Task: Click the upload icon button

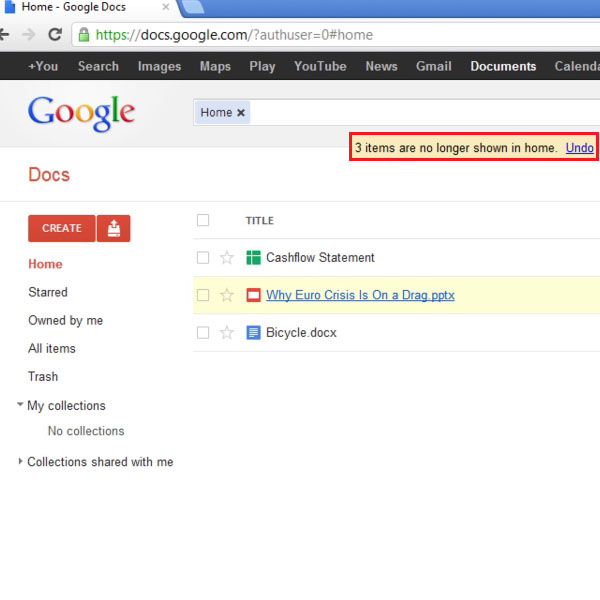Action: [x=114, y=228]
